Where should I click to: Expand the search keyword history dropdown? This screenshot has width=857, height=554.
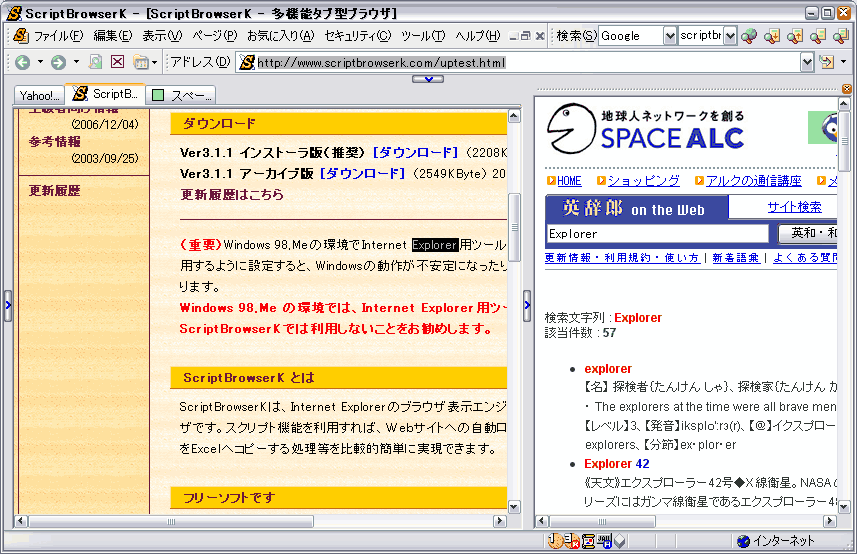(x=730, y=36)
